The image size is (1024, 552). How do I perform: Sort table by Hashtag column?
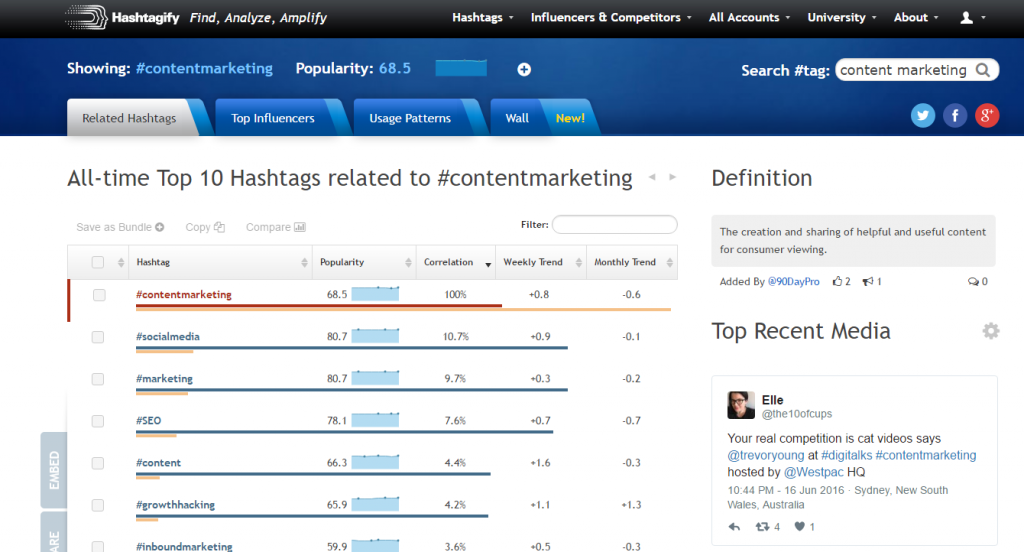[221, 262]
